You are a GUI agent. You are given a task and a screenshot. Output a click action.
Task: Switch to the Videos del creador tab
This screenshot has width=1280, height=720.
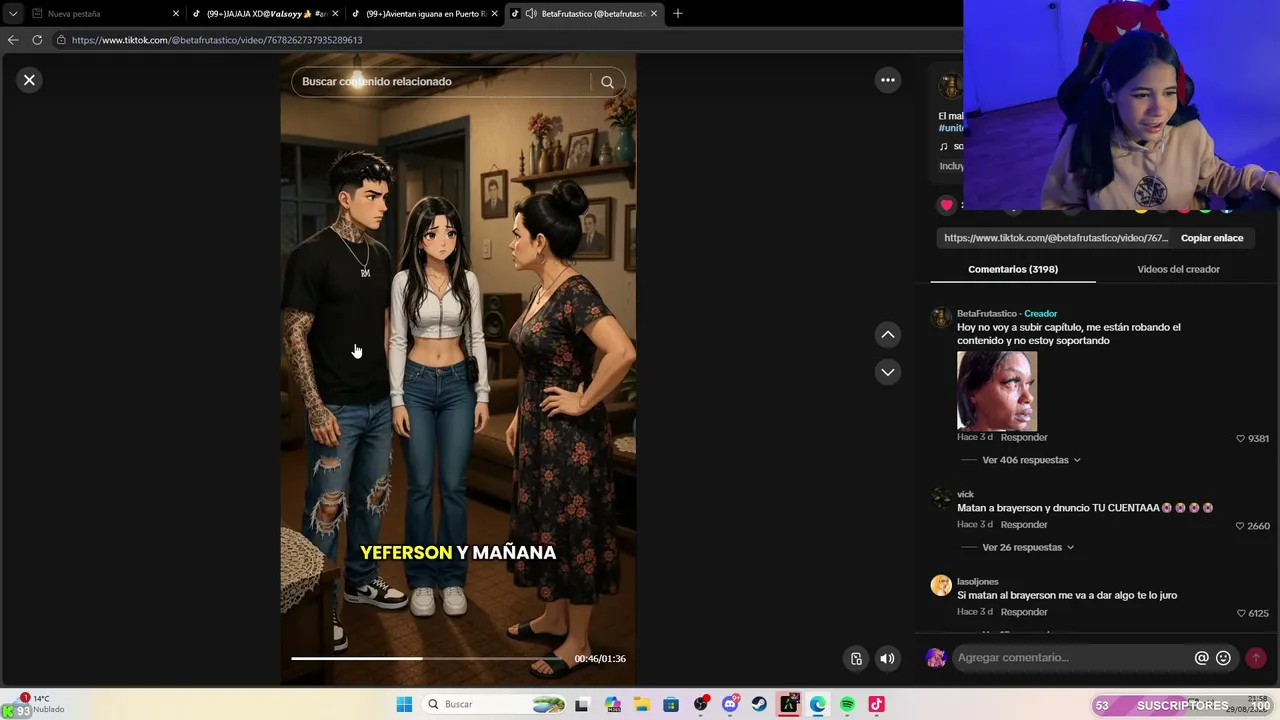pyautogui.click(x=1178, y=269)
